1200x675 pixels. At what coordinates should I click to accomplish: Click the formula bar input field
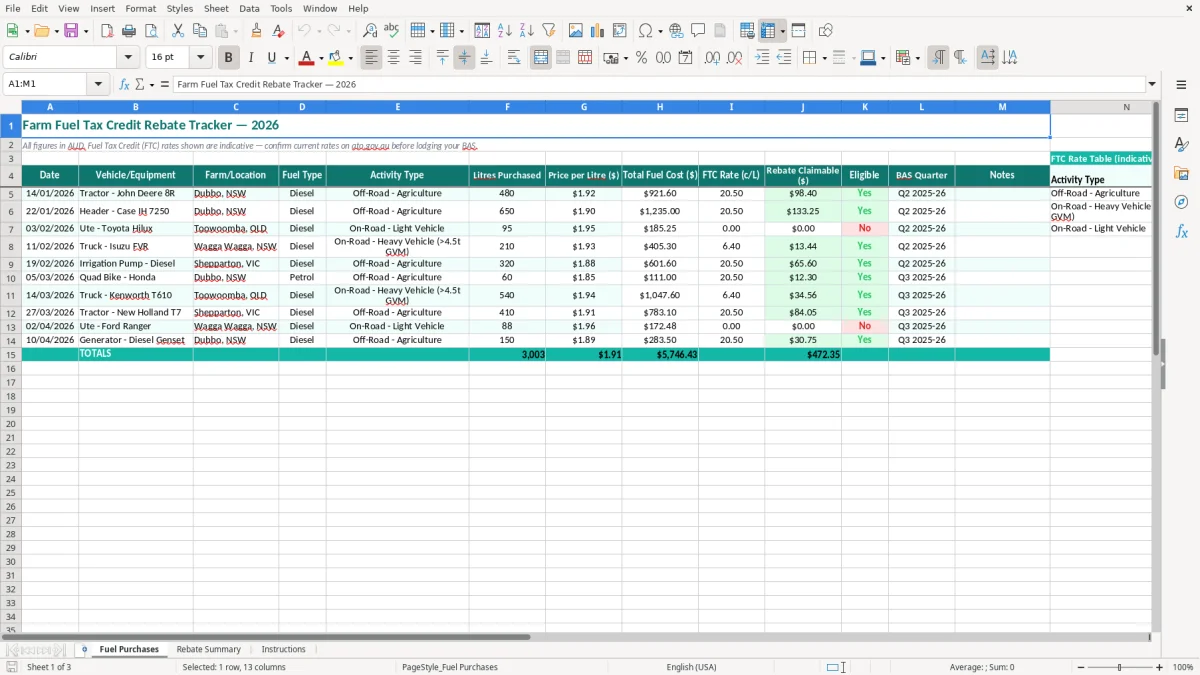pyautogui.click(x=658, y=85)
